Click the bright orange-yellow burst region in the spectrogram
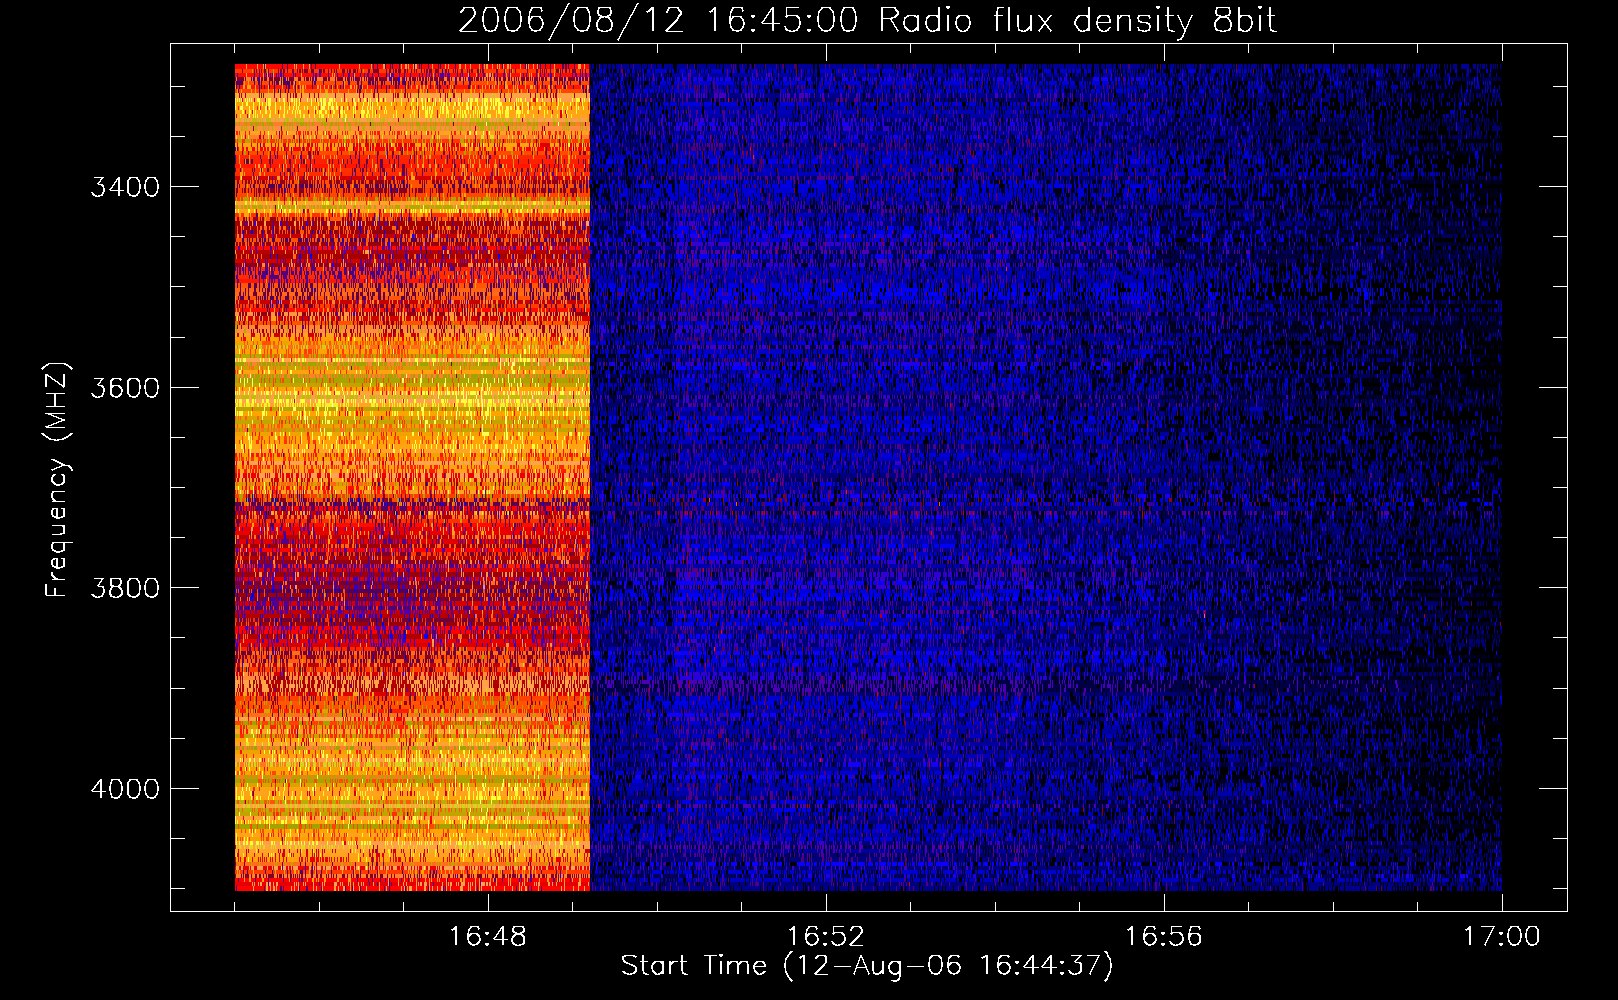The height and width of the screenshot is (1000, 1618). [412, 477]
